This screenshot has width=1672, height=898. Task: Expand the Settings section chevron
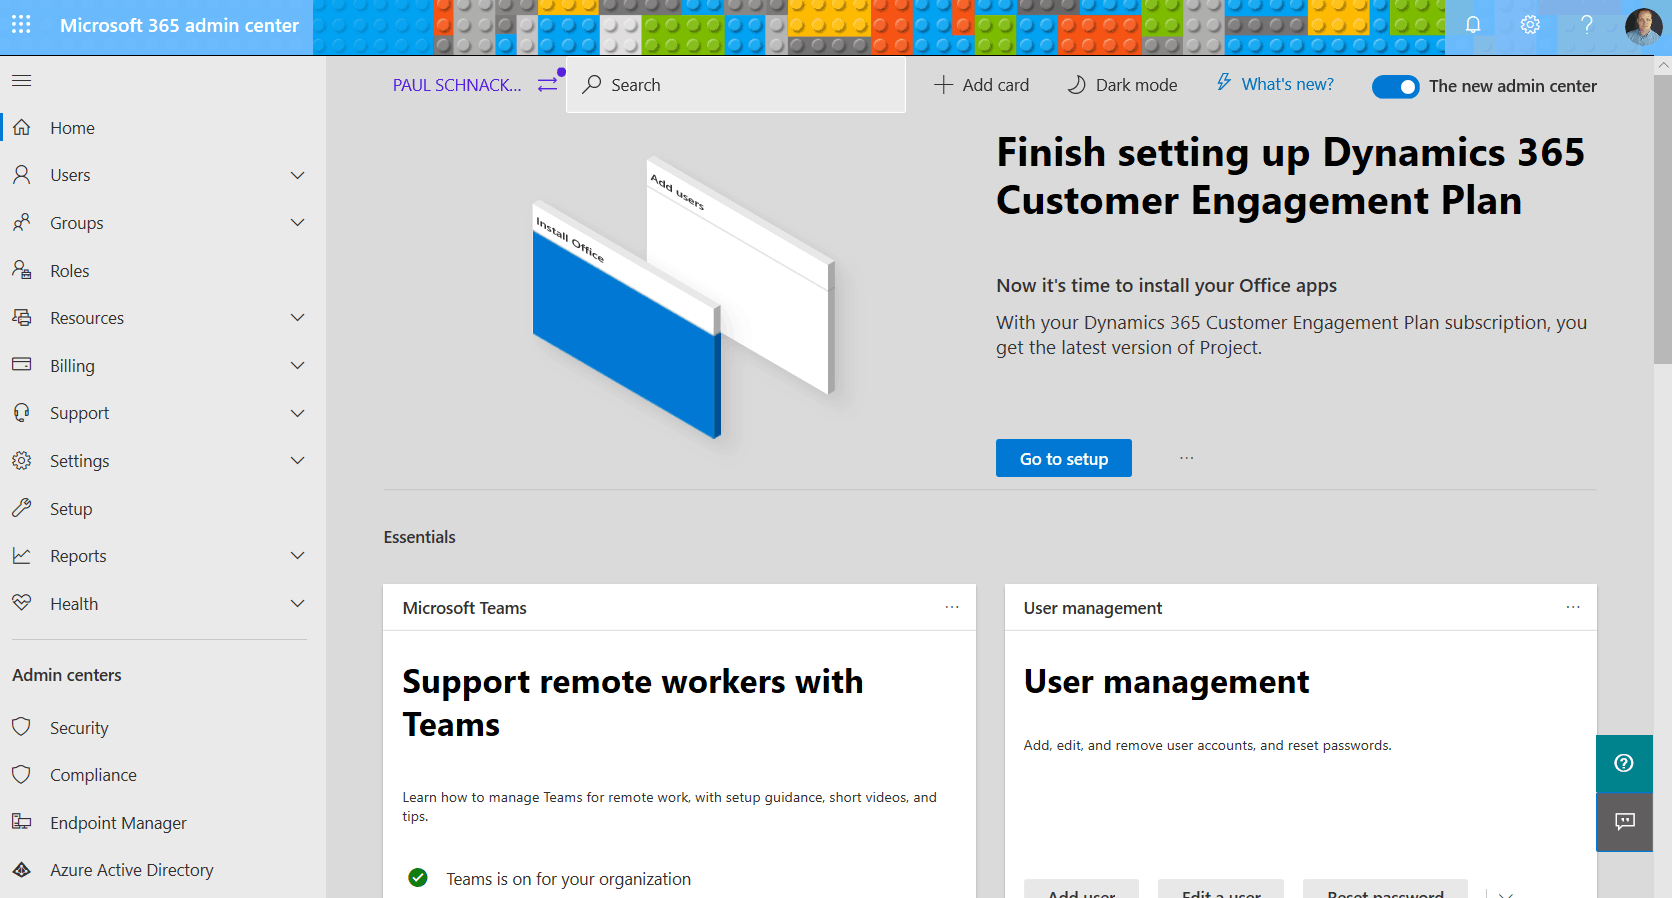pyautogui.click(x=297, y=460)
